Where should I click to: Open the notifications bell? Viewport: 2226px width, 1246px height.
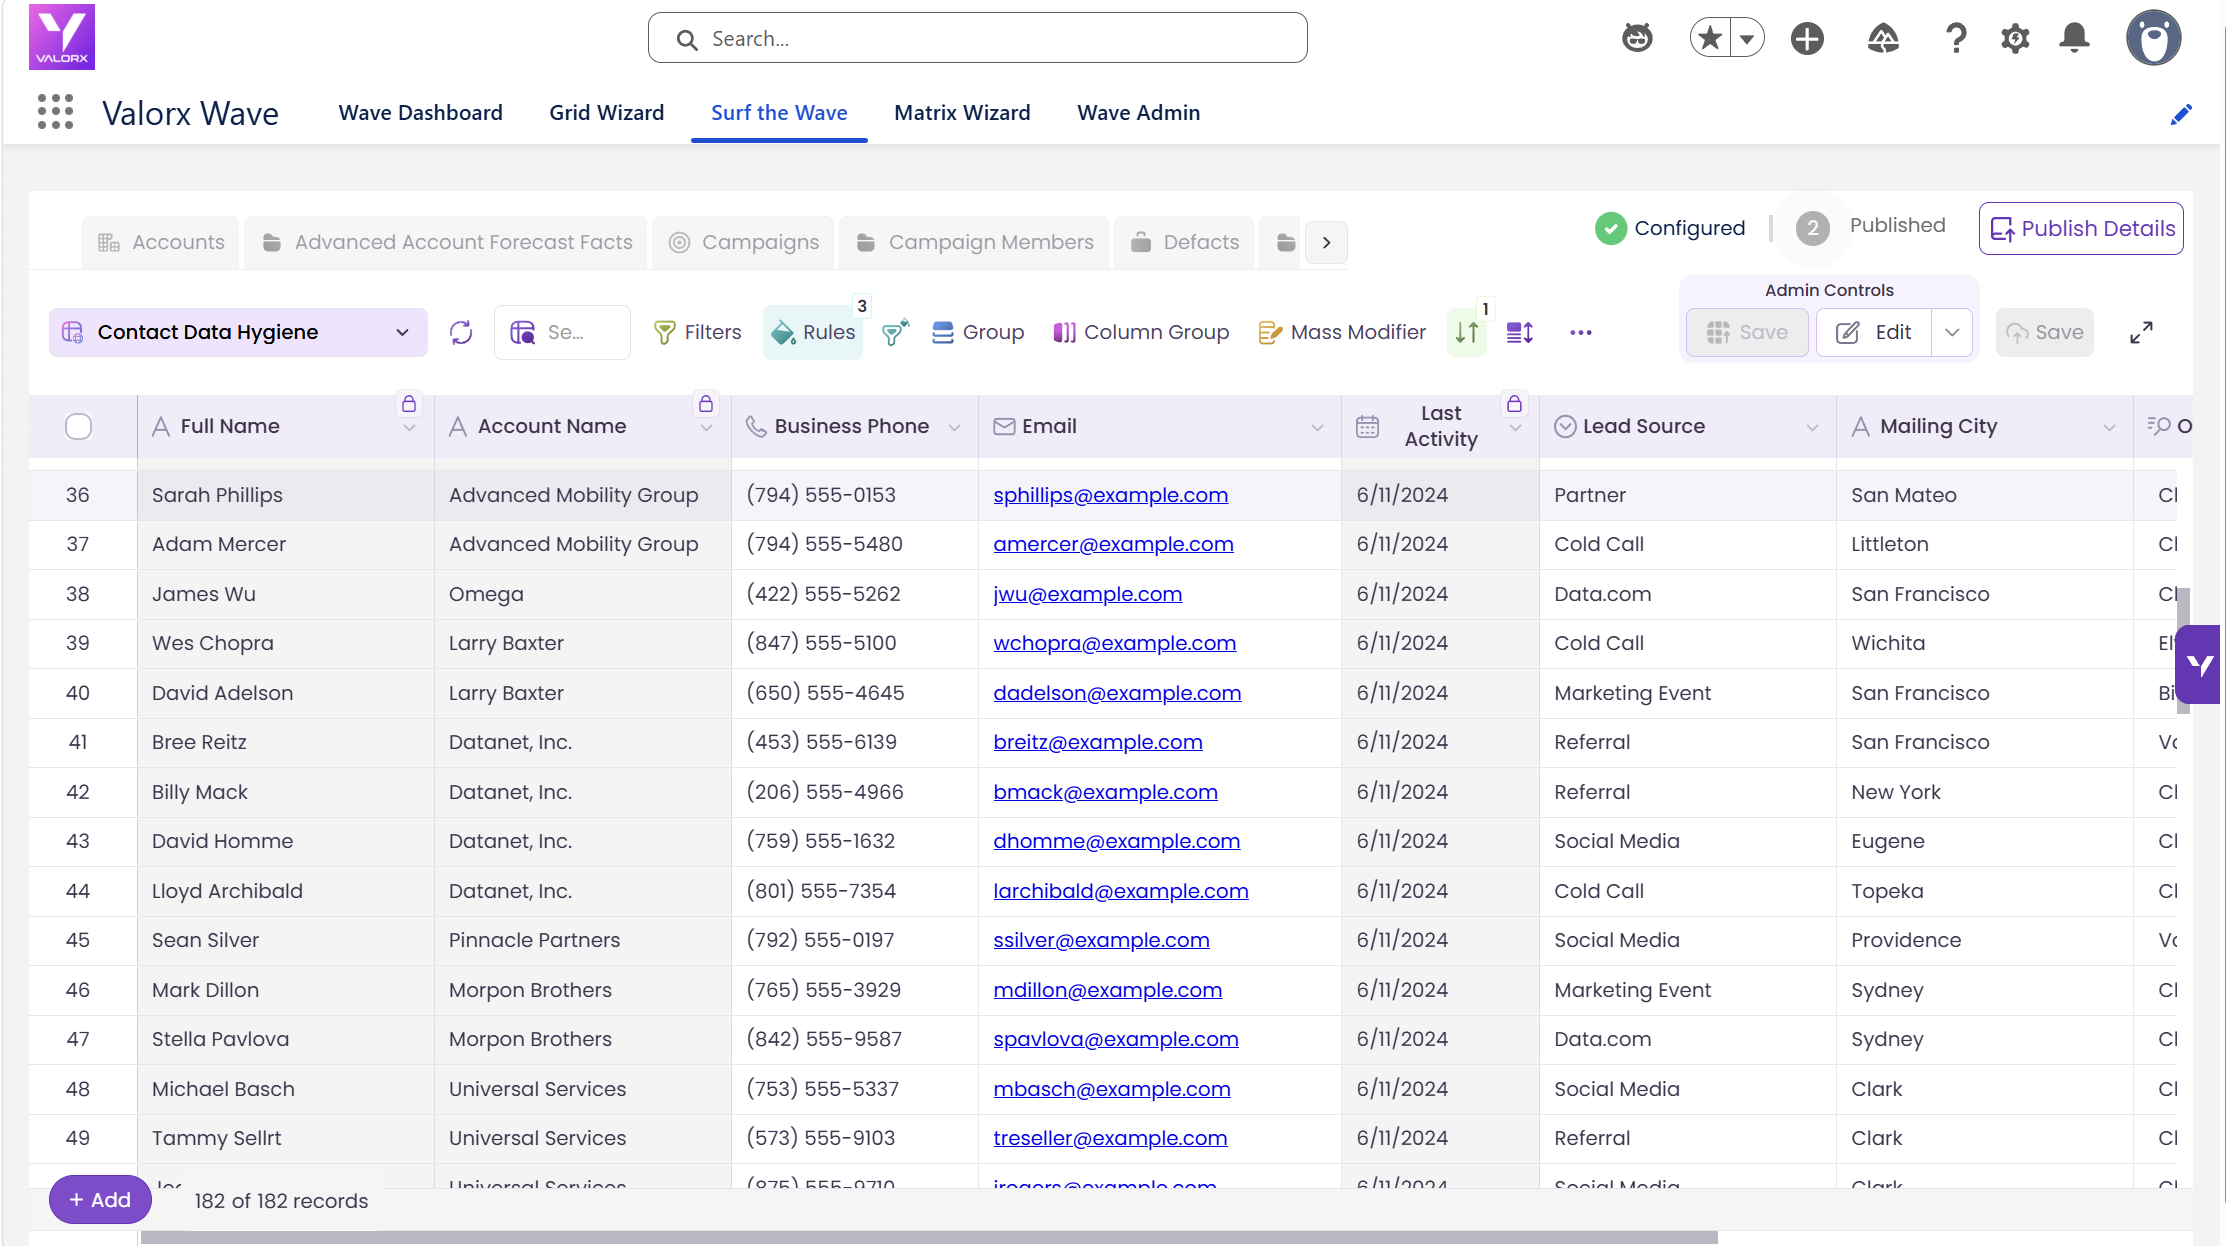tap(2075, 38)
